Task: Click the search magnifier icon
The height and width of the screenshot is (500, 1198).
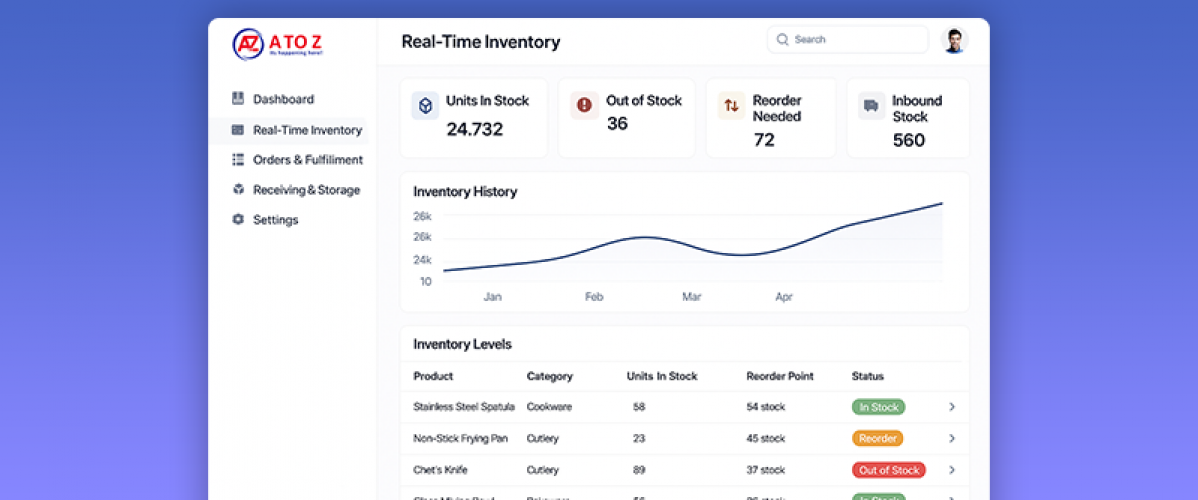Action: (x=782, y=39)
